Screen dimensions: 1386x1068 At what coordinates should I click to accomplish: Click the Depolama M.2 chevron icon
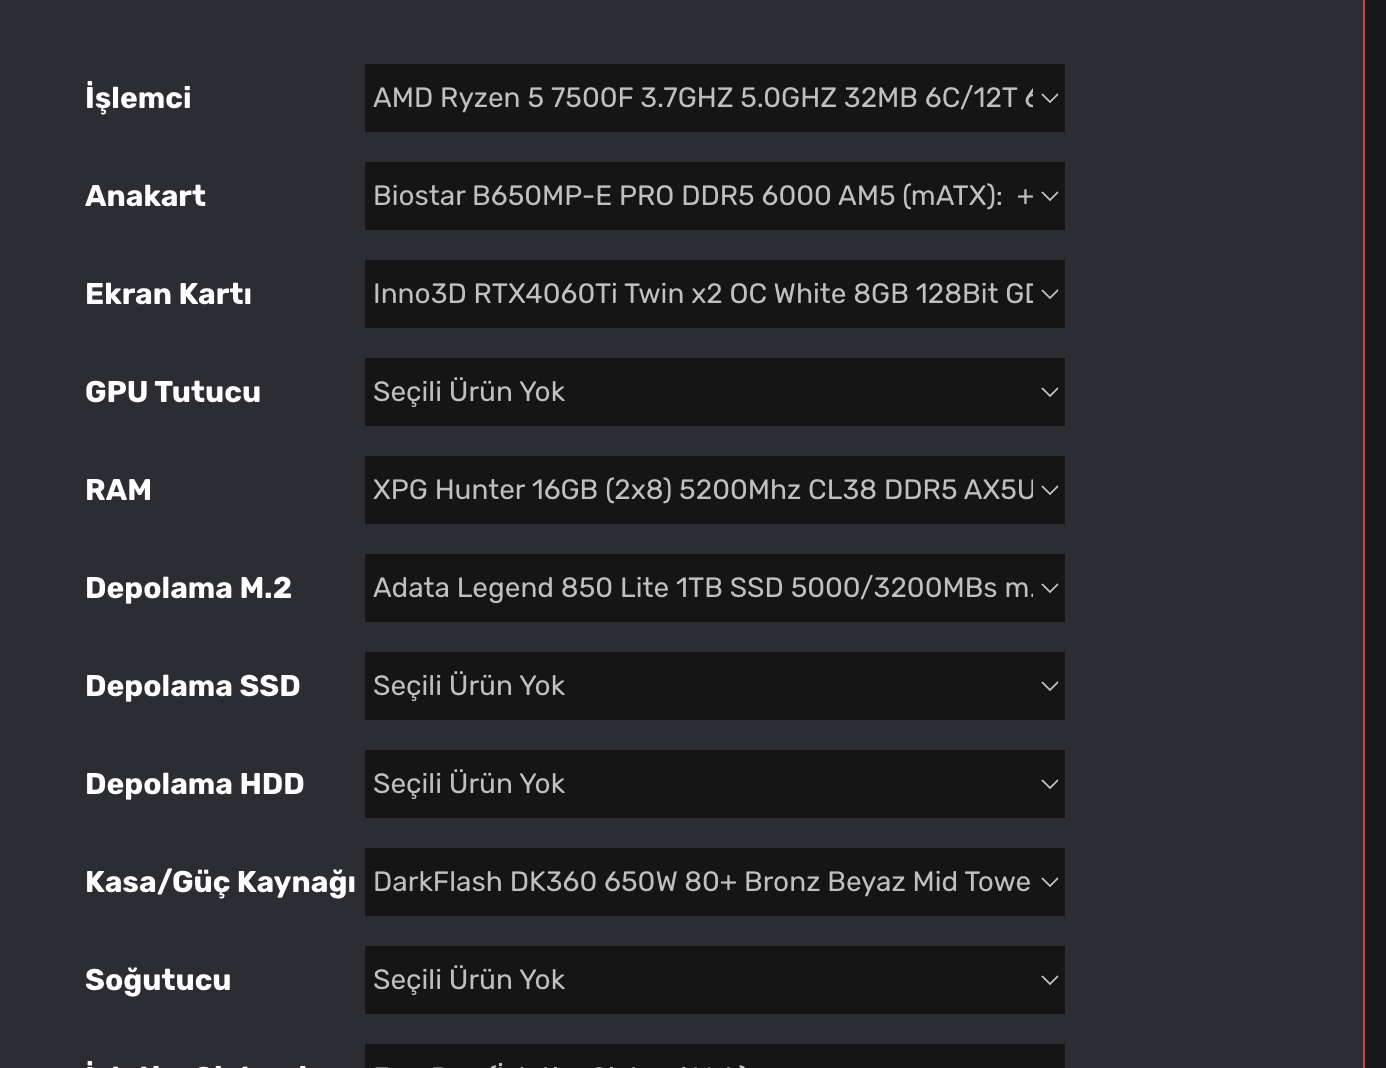click(x=1049, y=588)
